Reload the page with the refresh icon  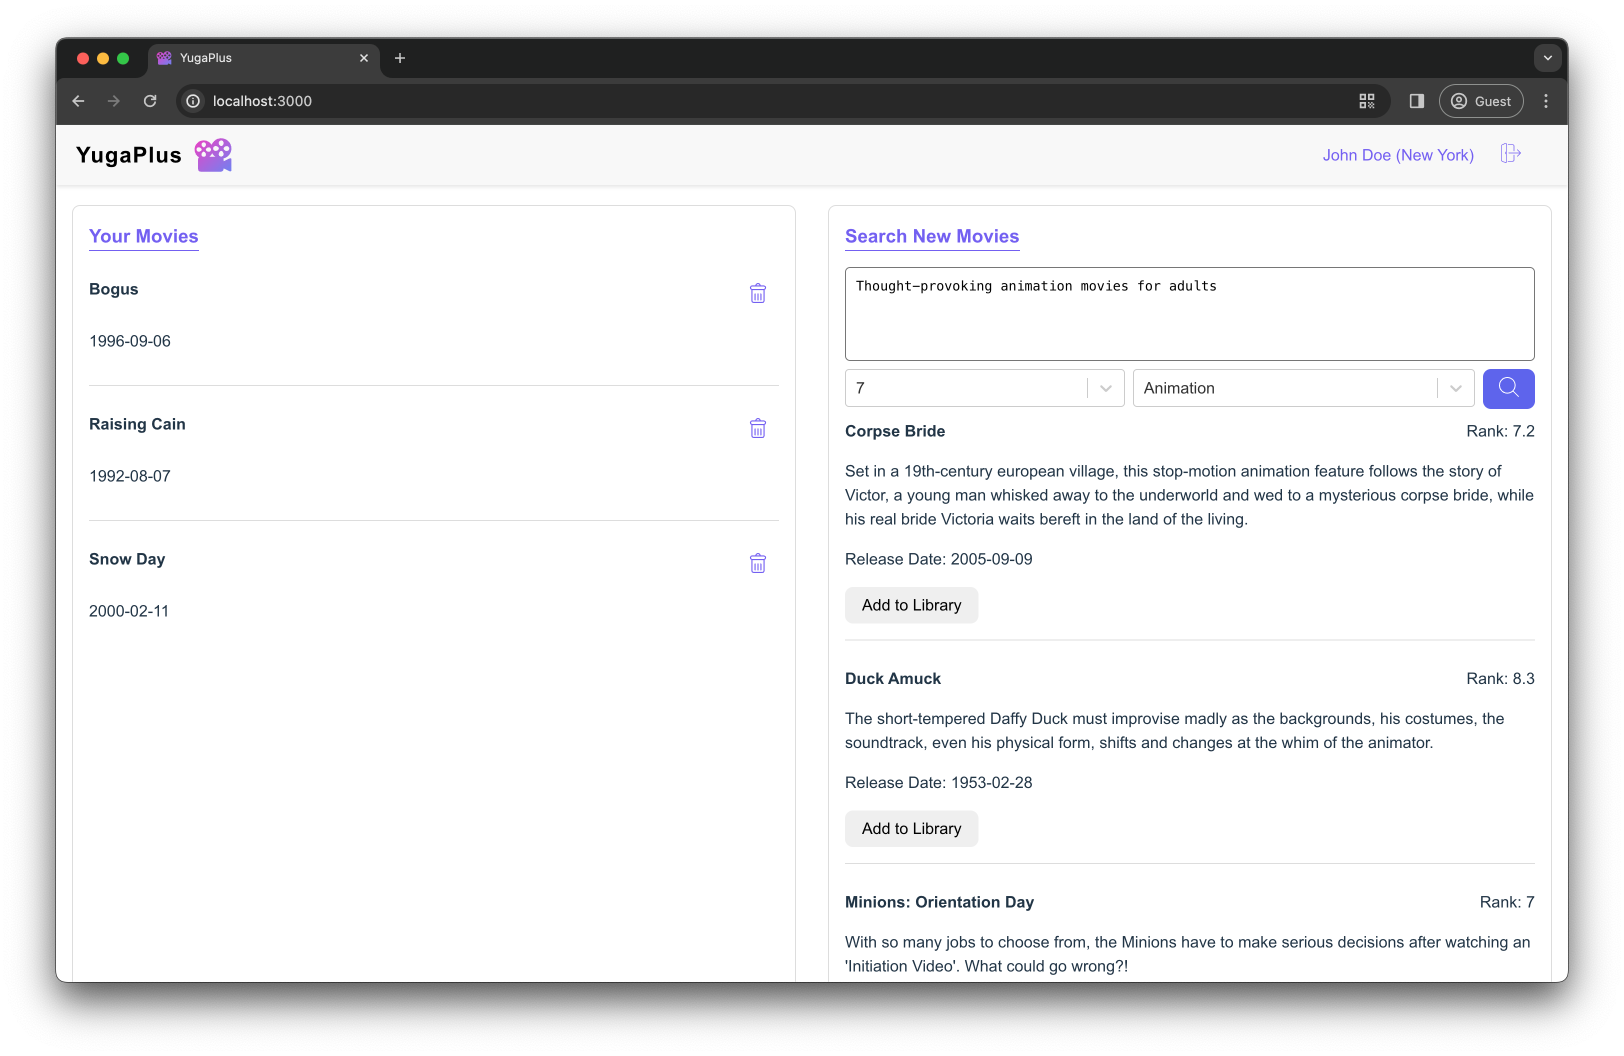pyautogui.click(x=150, y=101)
